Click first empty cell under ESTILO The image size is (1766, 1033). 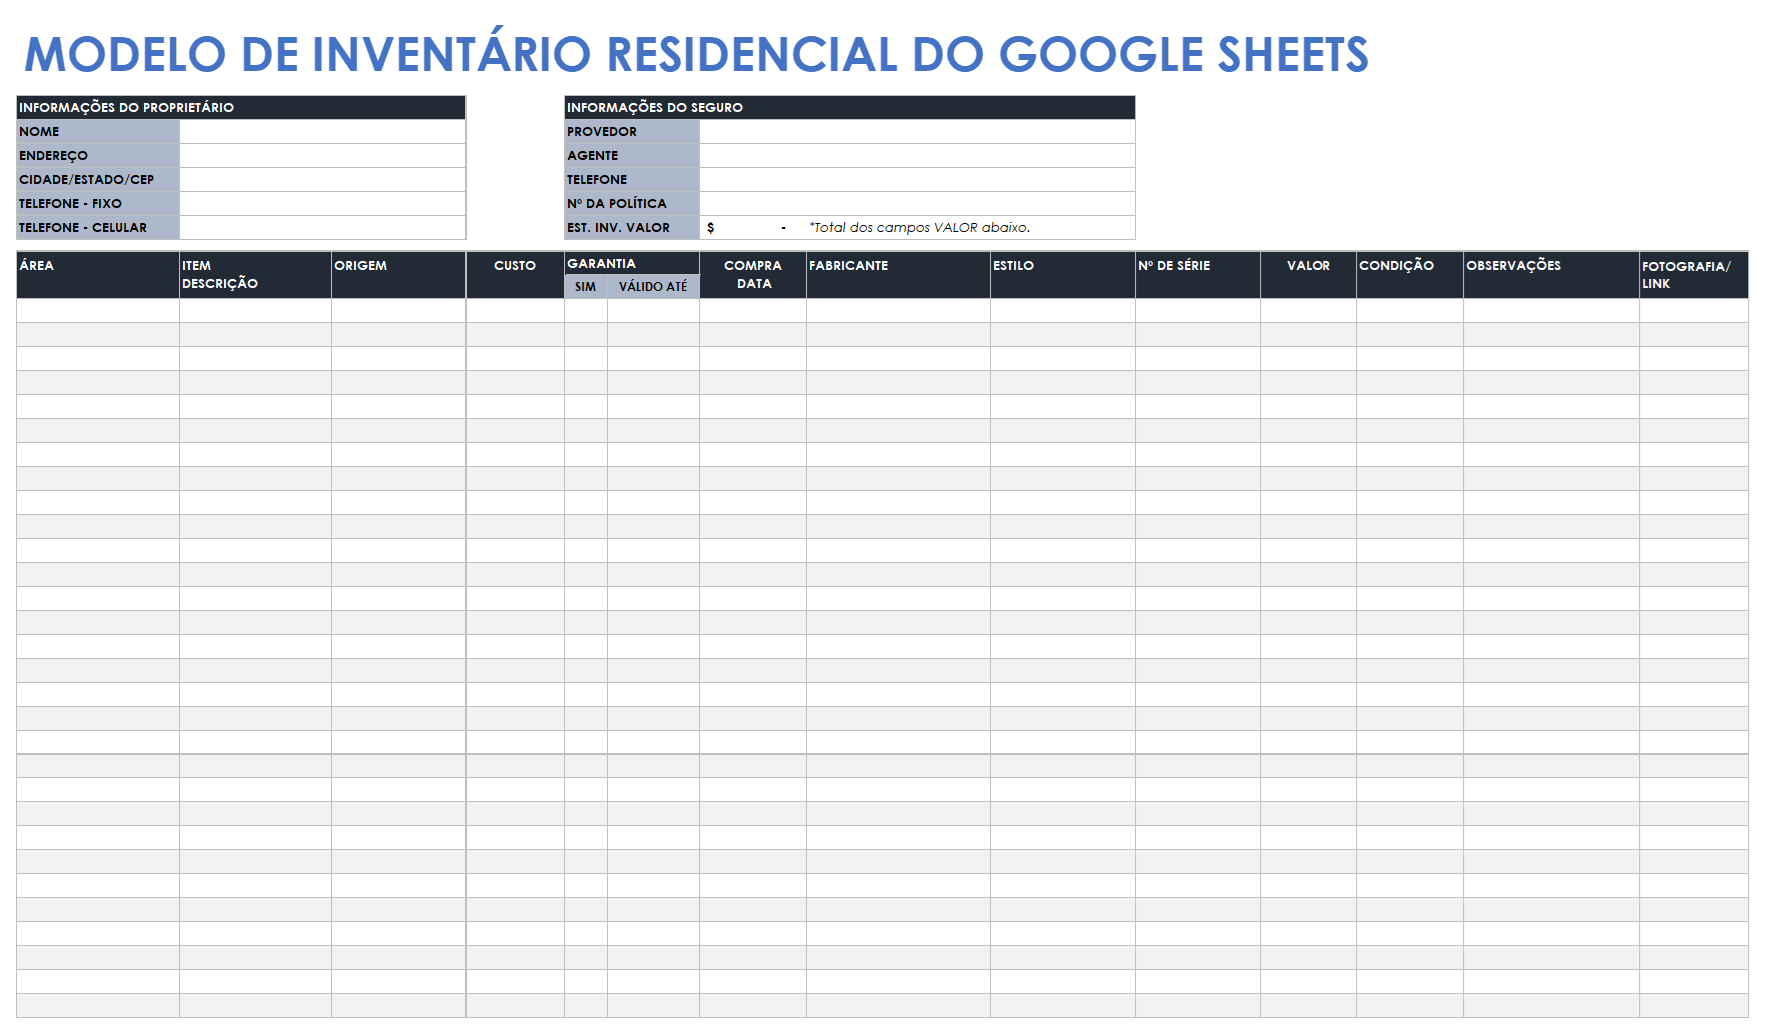(1063, 310)
